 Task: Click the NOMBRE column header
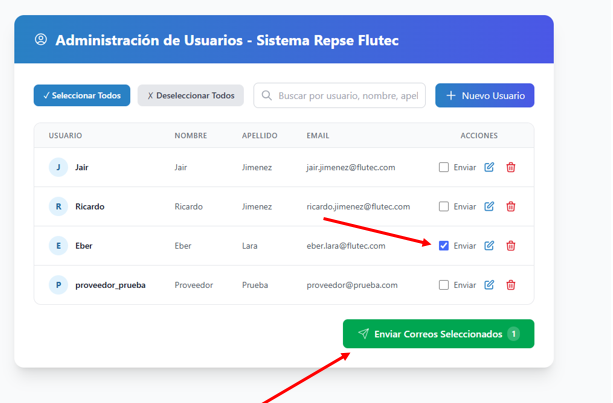[x=191, y=136]
